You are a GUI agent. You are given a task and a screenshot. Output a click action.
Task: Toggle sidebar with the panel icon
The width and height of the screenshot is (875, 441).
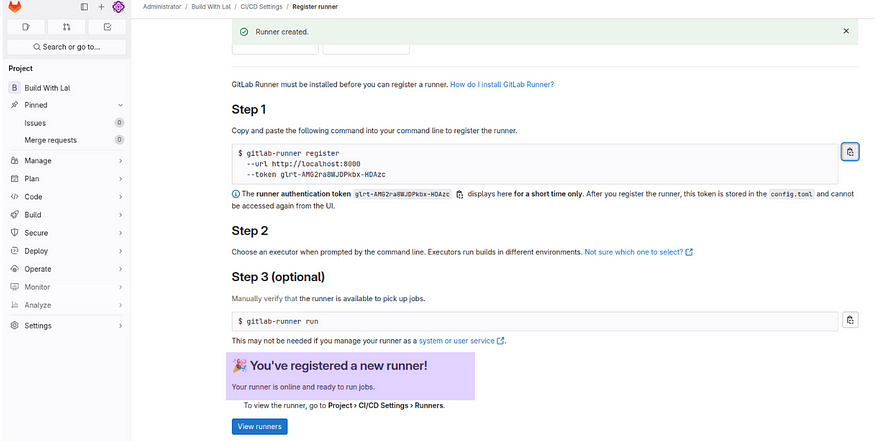(x=84, y=7)
